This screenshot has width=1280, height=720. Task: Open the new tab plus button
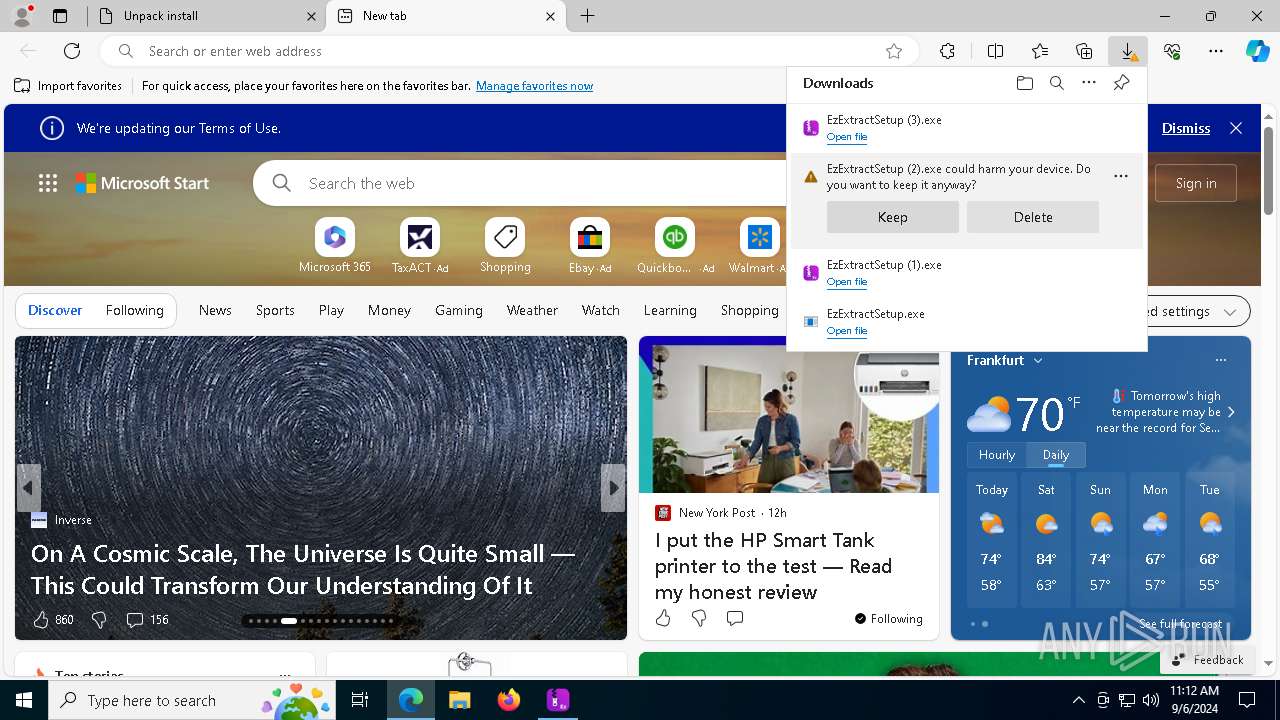[x=588, y=16]
